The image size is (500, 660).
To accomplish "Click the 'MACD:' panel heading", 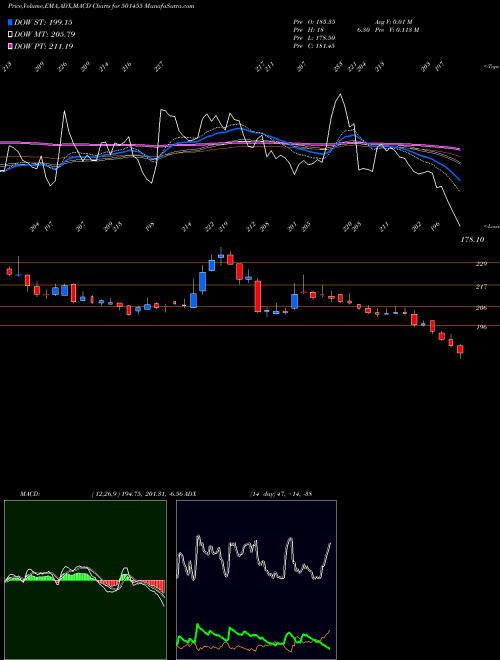I will tap(30, 493).
